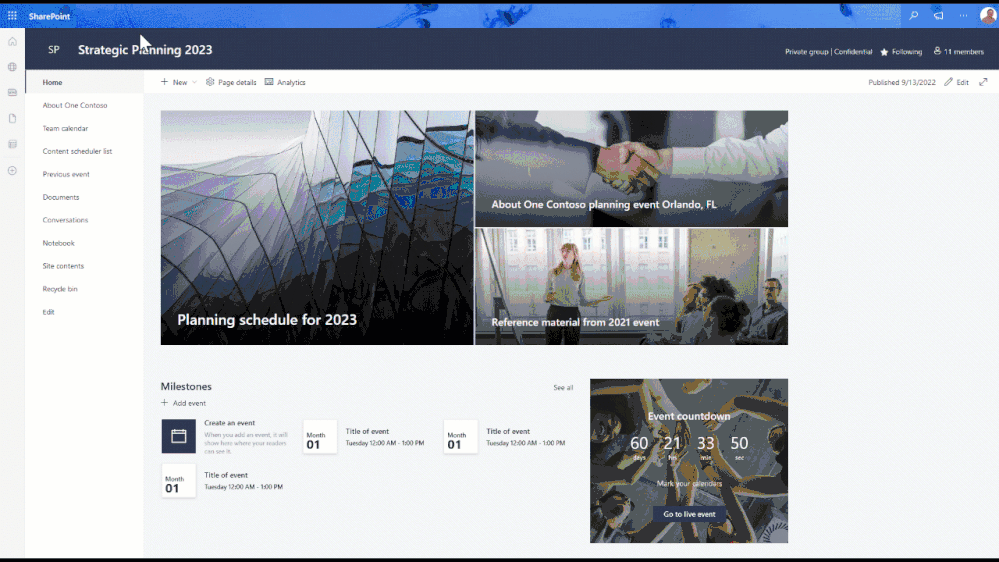Expand the New dropdown chevron
Viewport: 999px width, 562px height.
pos(194,82)
